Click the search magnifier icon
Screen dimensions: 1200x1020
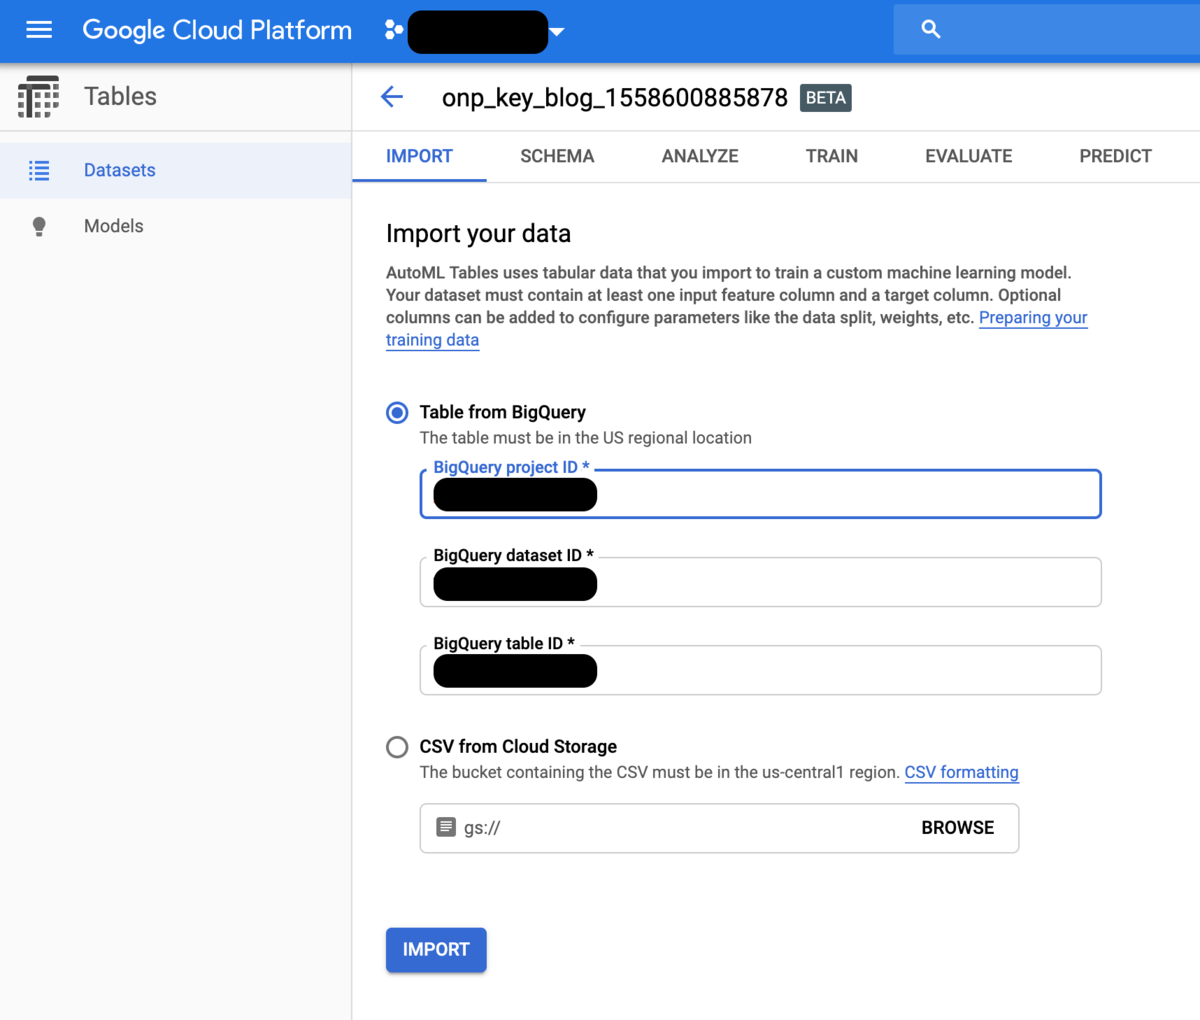pyautogui.click(x=931, y=30)
